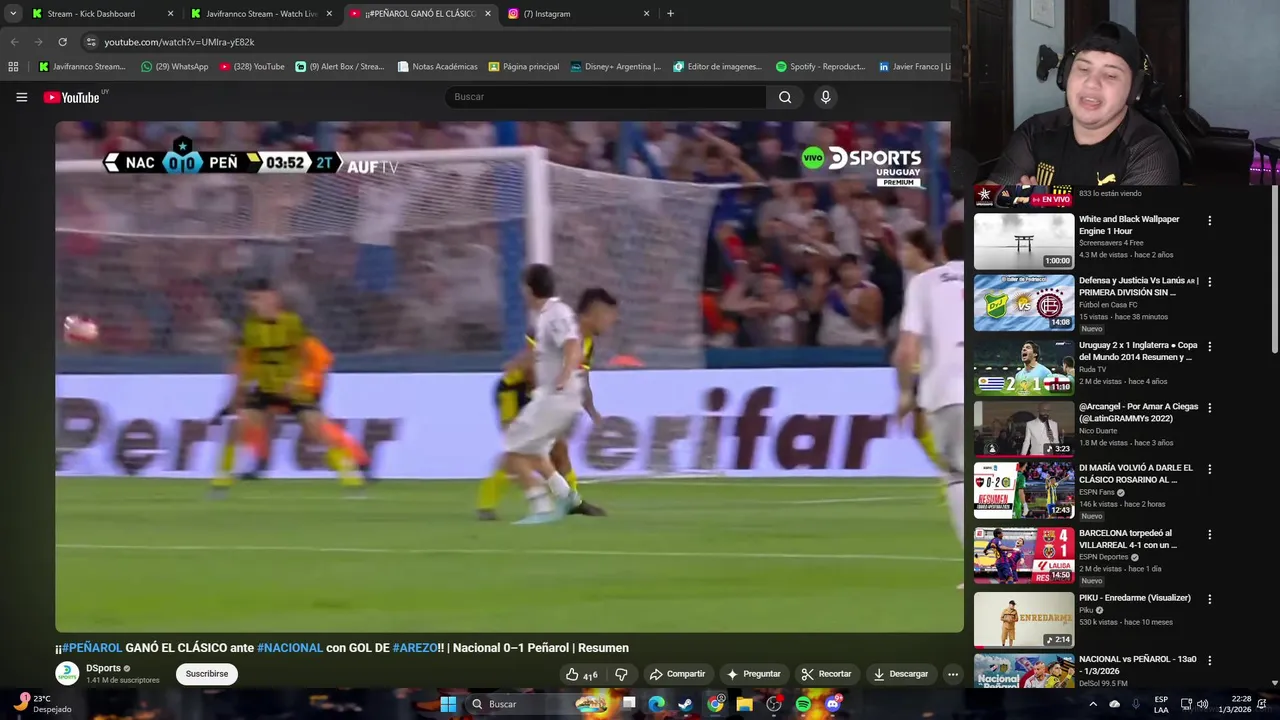
Task: Start voice search with microphone icon
Action: [x=825, y=97]
